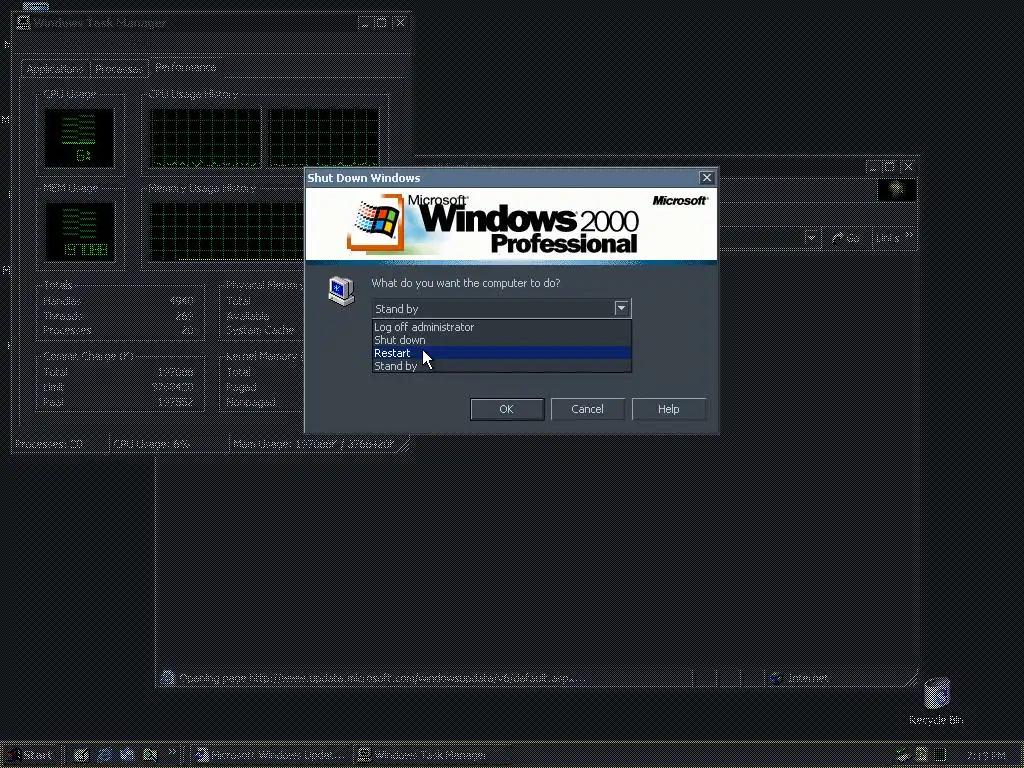Click the Internet Explorer throbber logo
Screen dimensions: 1024x768
click(897, 190)
